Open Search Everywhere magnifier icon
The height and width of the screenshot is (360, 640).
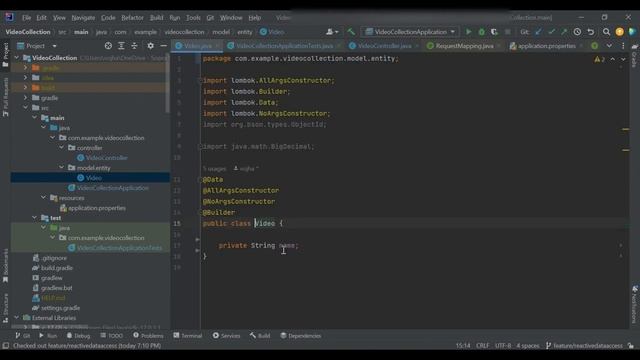click(607, 32)
